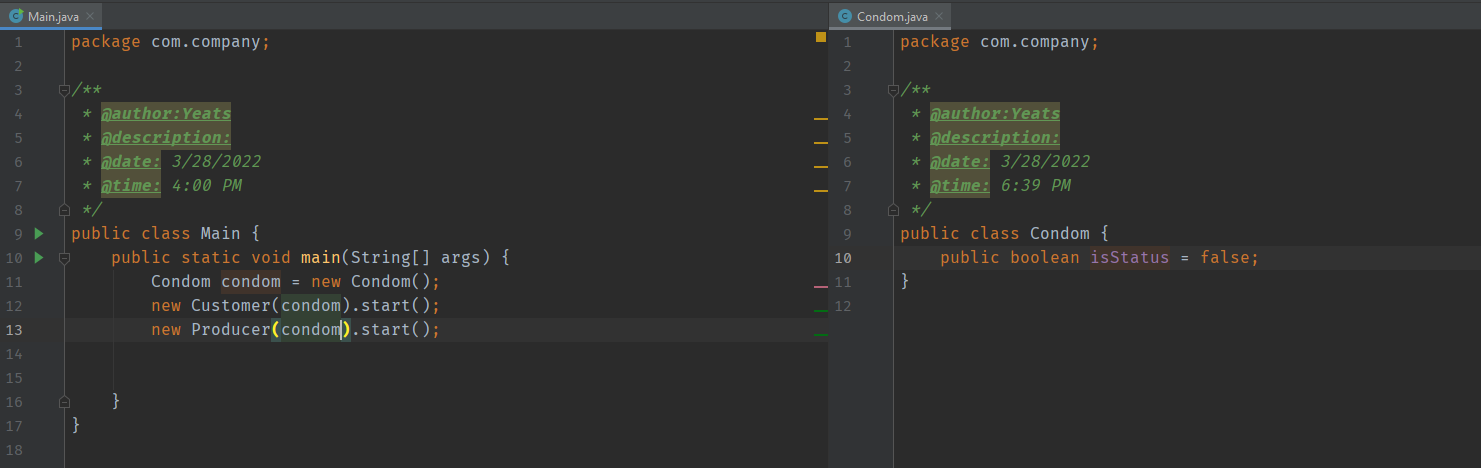Screen dimensions: 1481x468
Task: Click the class name 'Main' on line 9
Action: coord(221,234)
